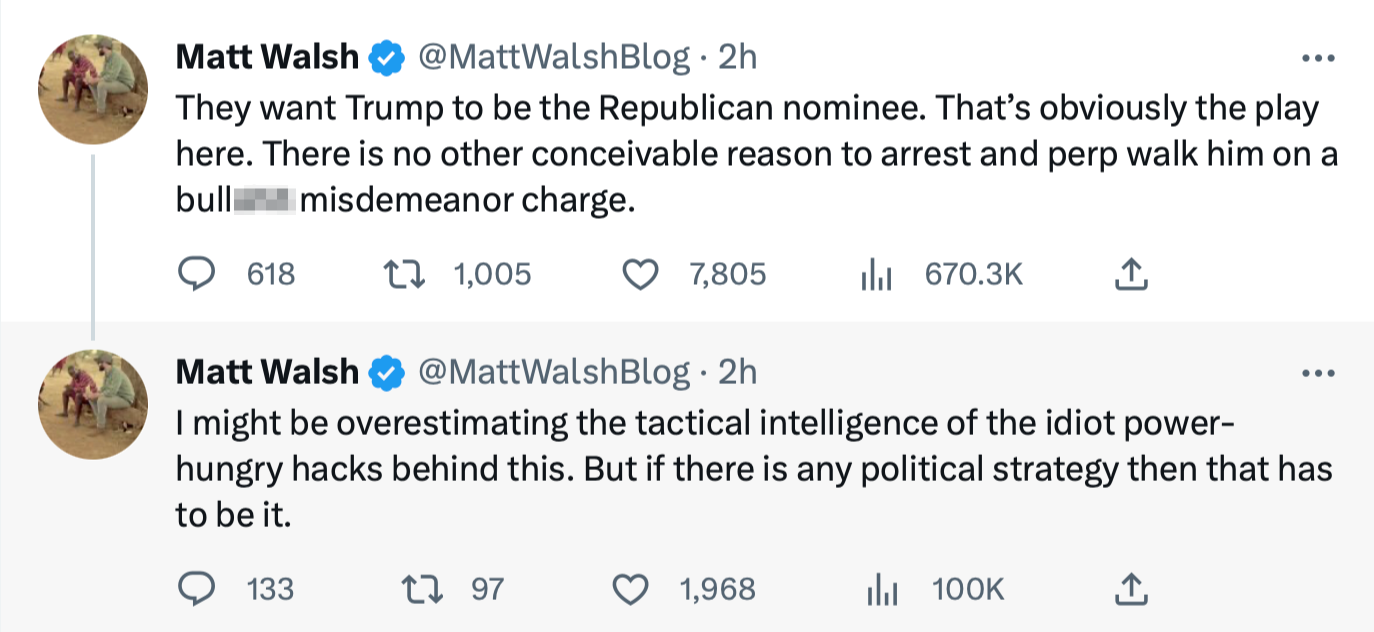Share the second tweet via share icon

click(1130, 589)
